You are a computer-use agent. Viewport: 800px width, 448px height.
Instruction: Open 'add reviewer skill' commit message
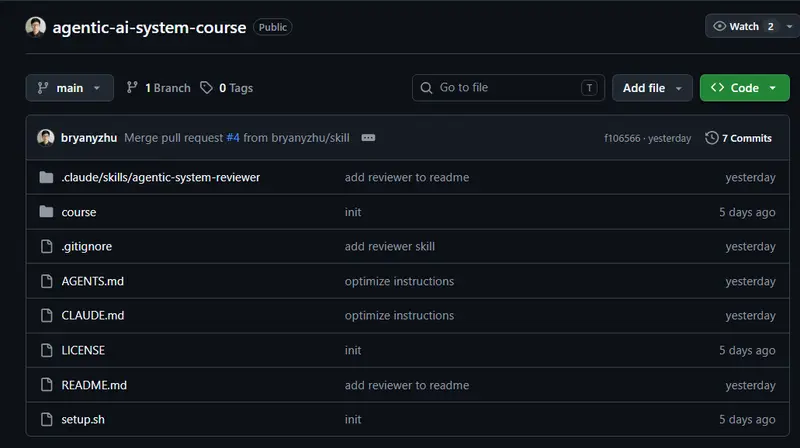390,246
